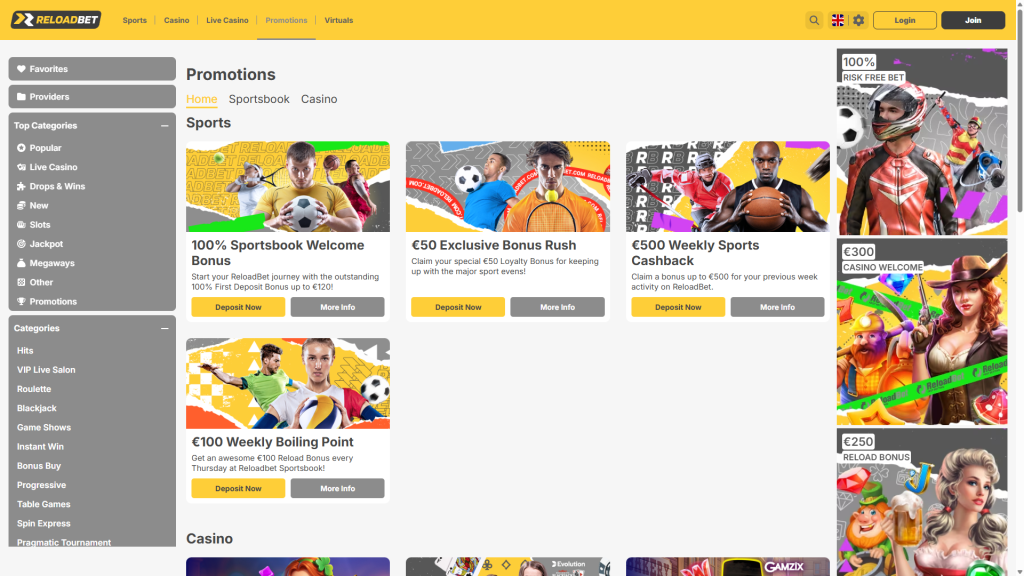The image size is (1024, 576).
Task: More Info on €500 Weekly Sports Cashback
Action: click(777, 307)
